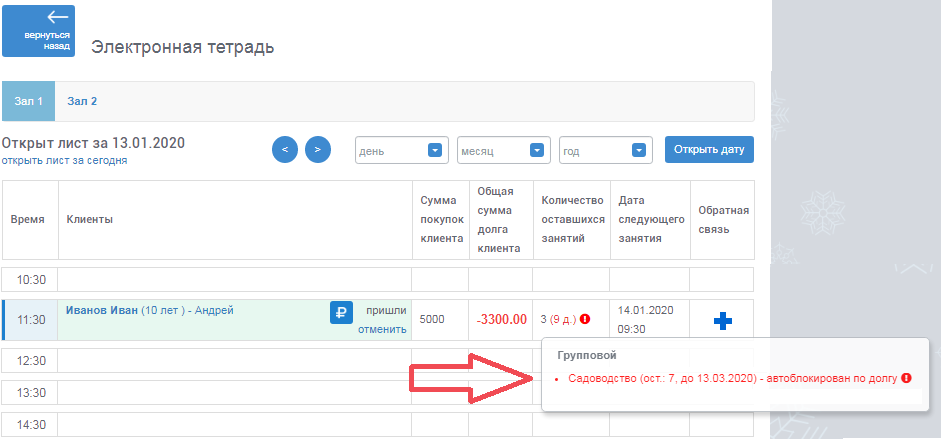941x439 pixels.
Task: Go to previous day with the < button
Action: 285,149
